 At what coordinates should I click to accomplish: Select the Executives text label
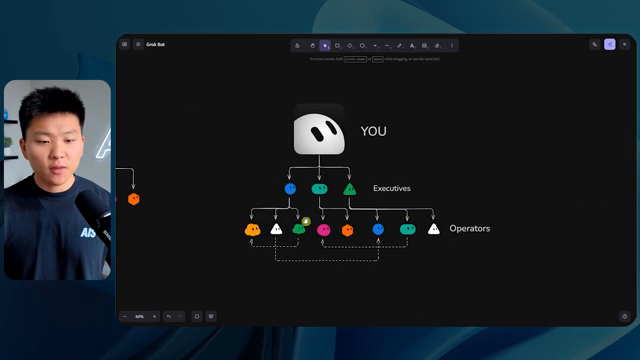[x=392, y=188]
